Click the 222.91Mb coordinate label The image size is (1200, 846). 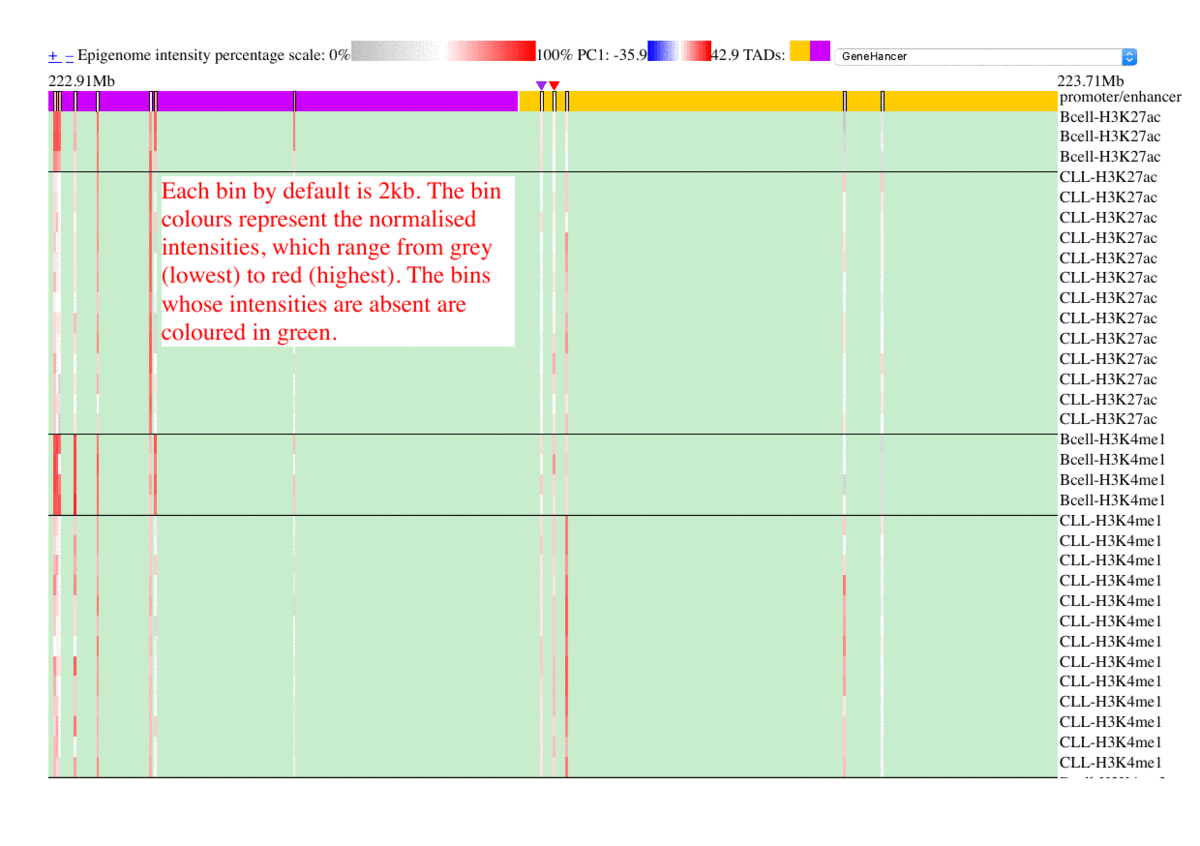tap(81, 78)
